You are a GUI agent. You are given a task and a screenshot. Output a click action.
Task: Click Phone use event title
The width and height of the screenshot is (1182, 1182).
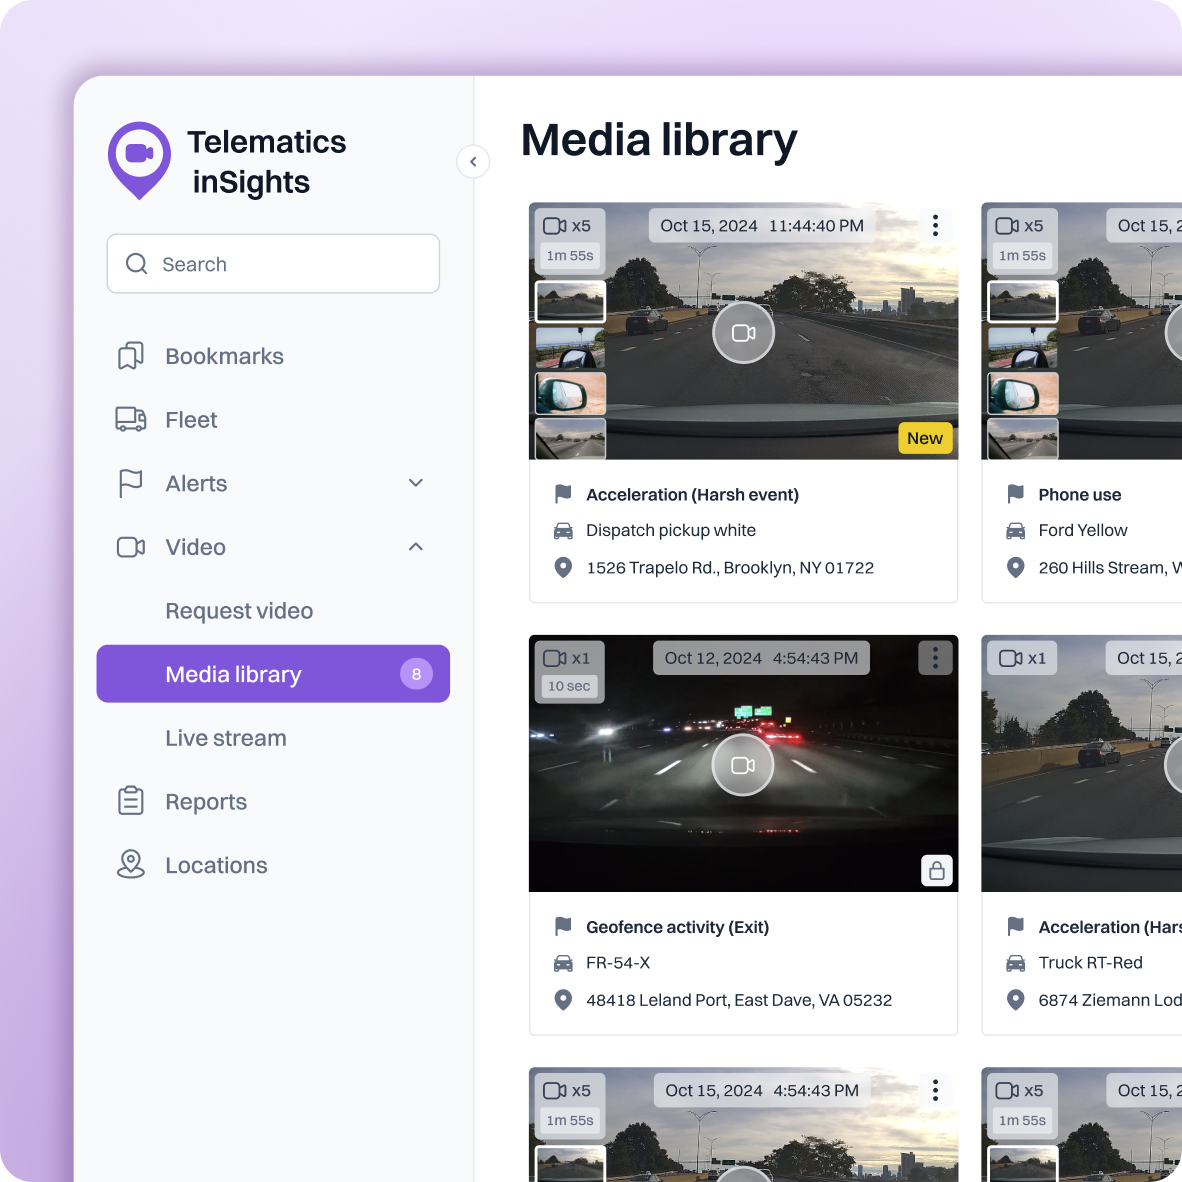click(x=1079, y=495)
